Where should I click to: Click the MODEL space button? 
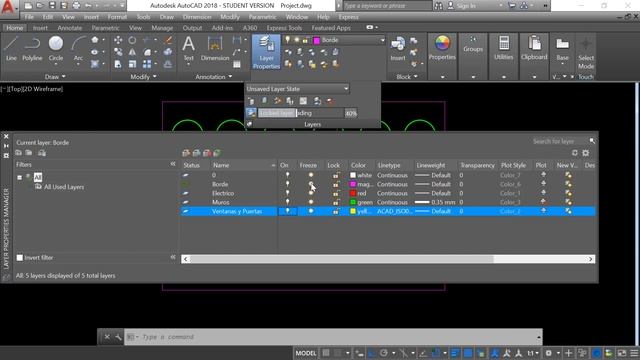306,353
